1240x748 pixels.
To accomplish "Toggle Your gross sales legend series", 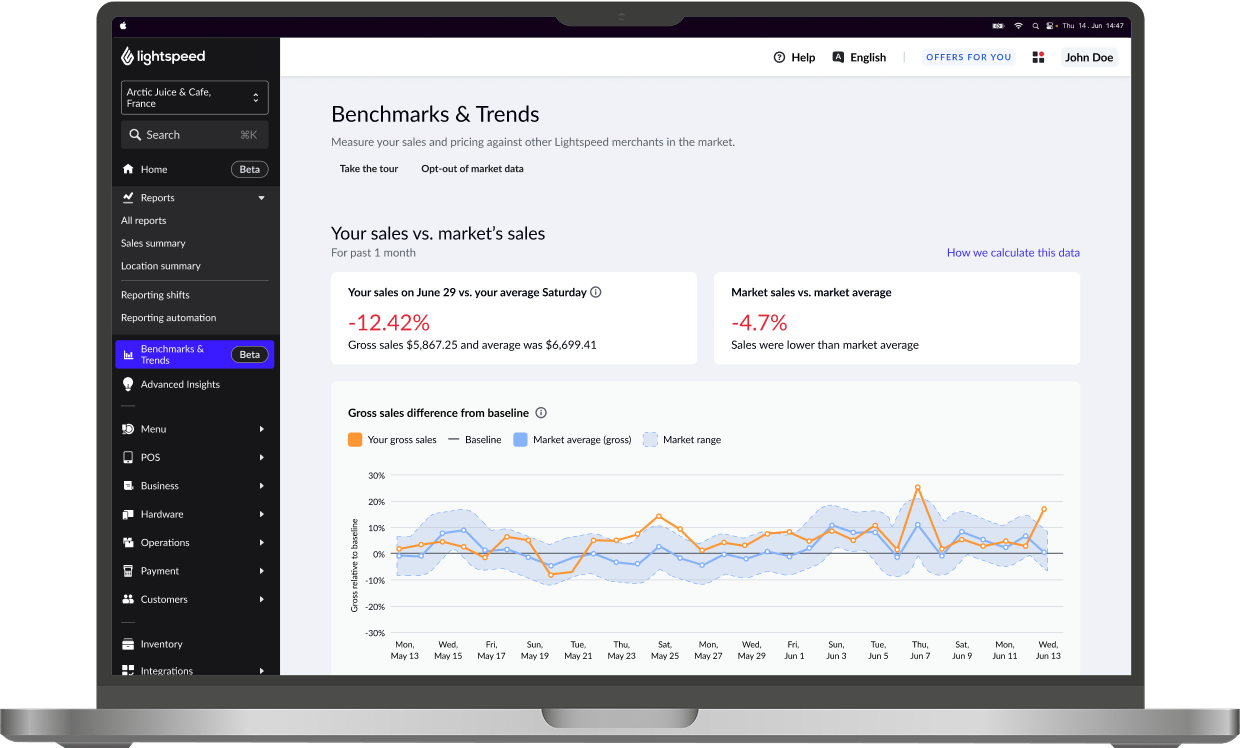I will point(355,439).
